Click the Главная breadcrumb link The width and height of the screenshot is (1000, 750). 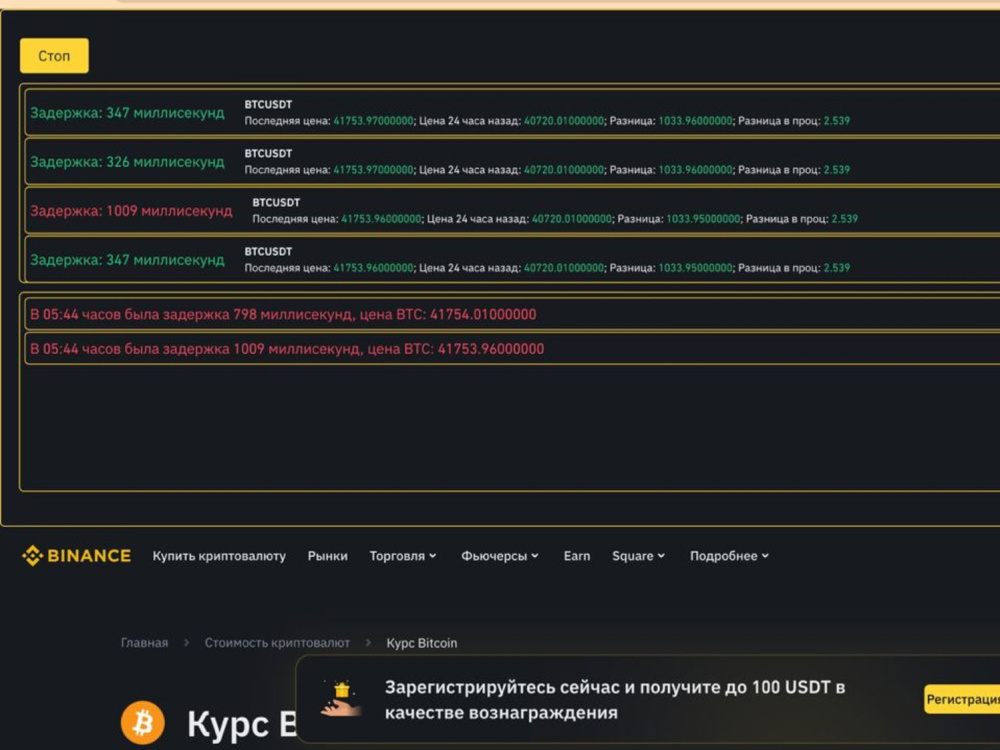coord(145,643)
